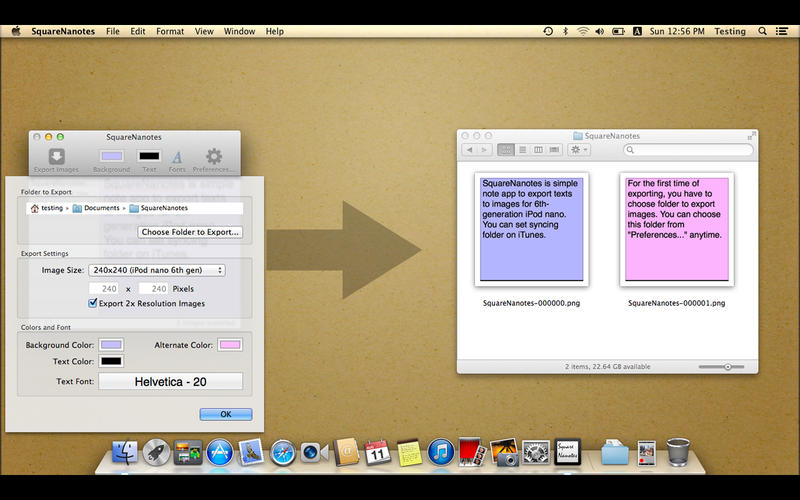This screenshot has height=500, width=800.
Task: Open the Edit menu
Action: pyautogui.click(x=138, y=31)
